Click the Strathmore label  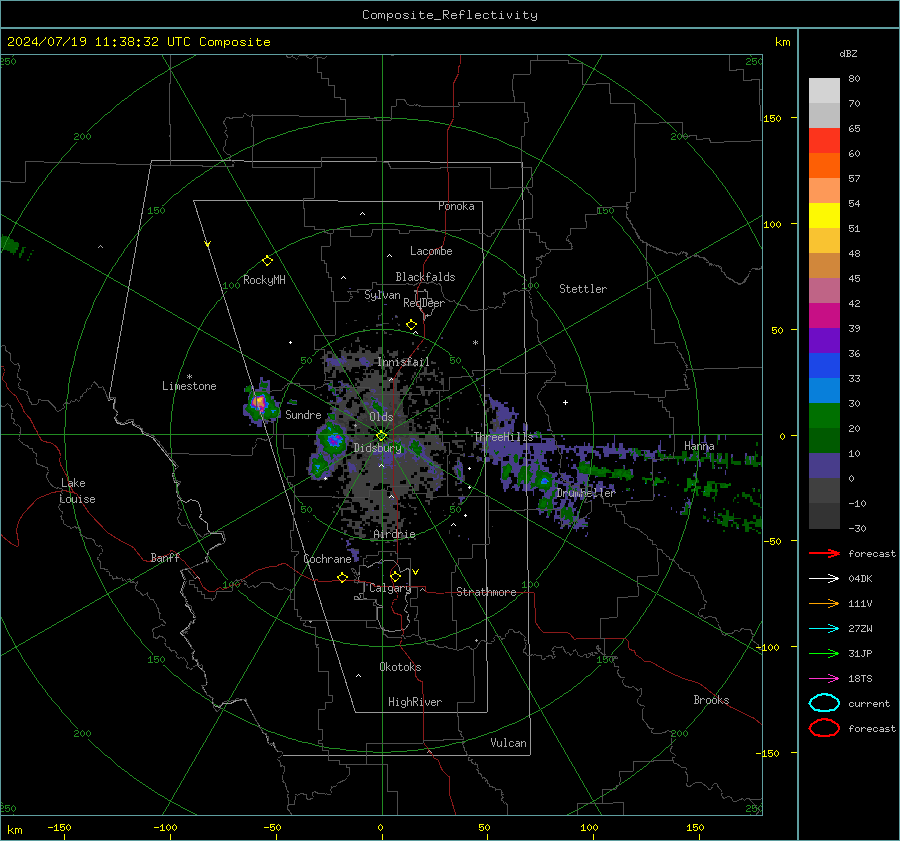486,592
